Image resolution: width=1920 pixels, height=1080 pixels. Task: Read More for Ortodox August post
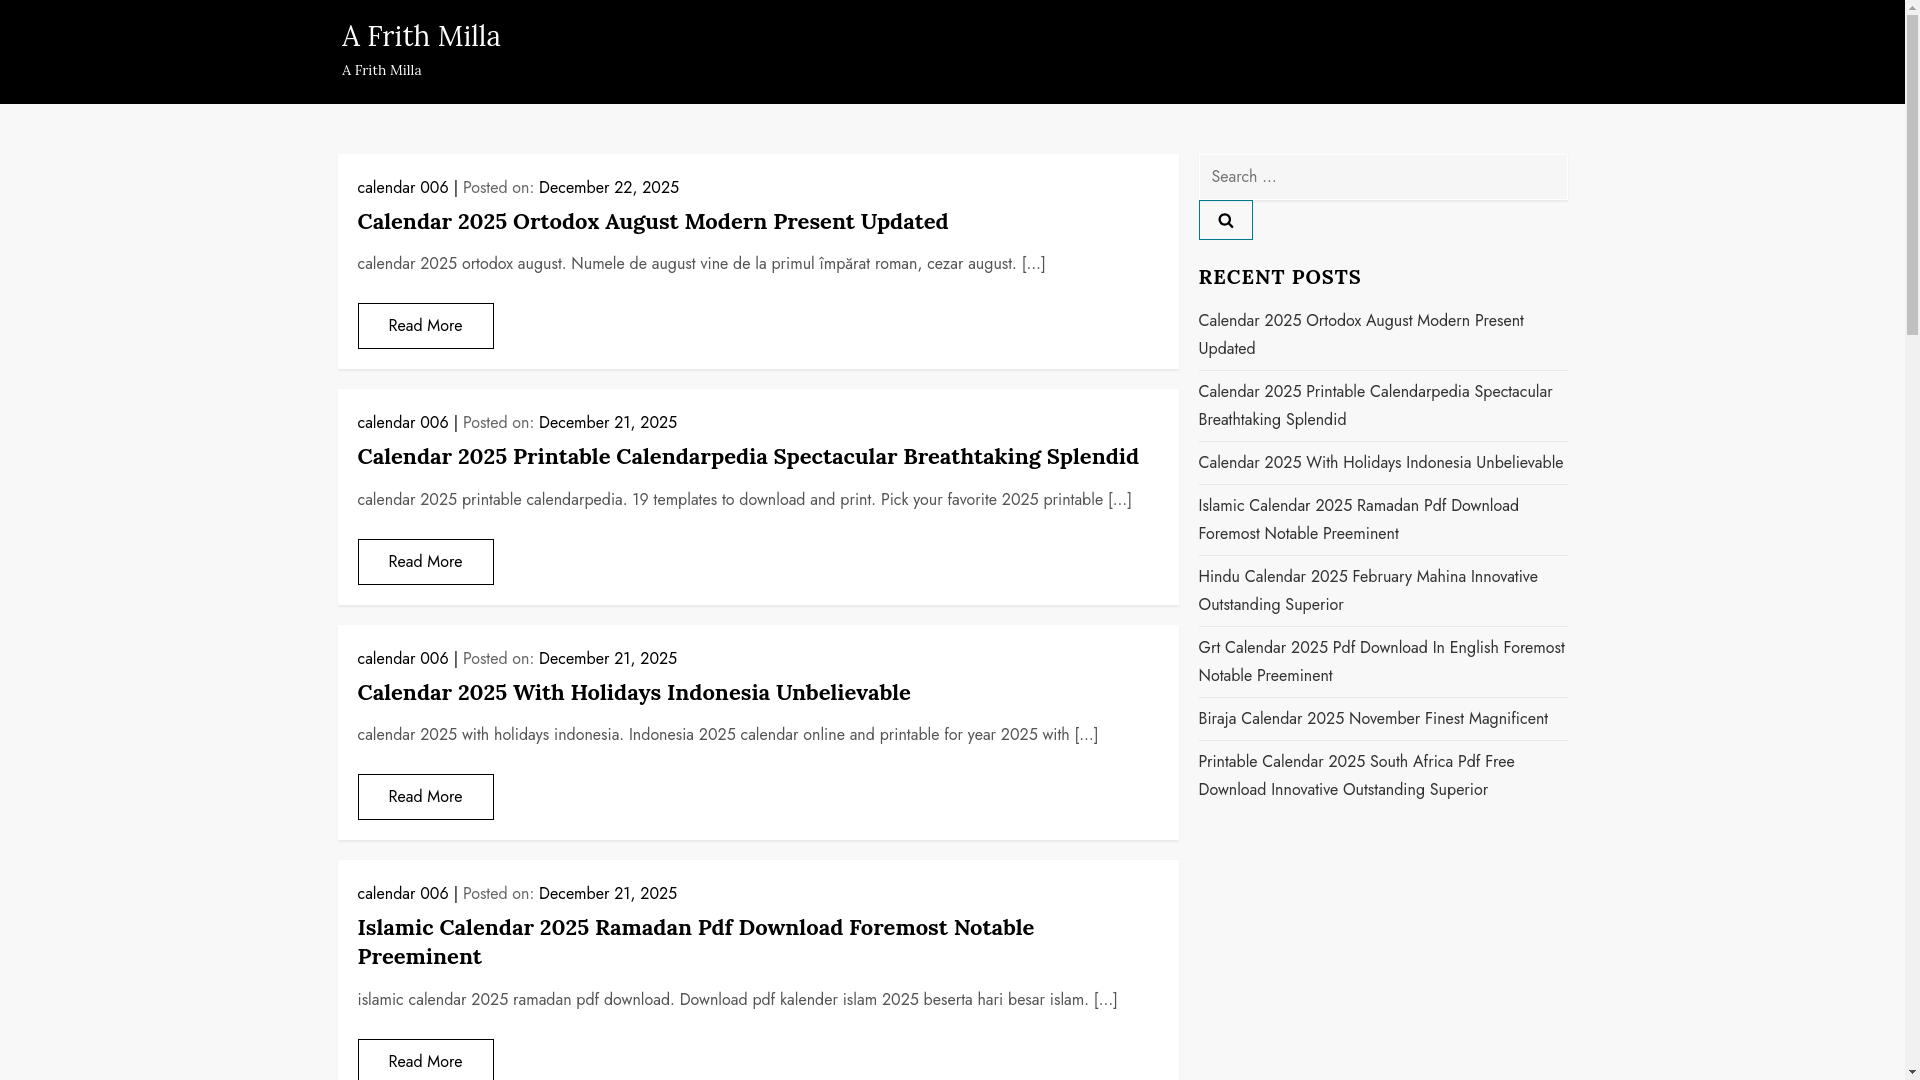(x=425, y=326)
